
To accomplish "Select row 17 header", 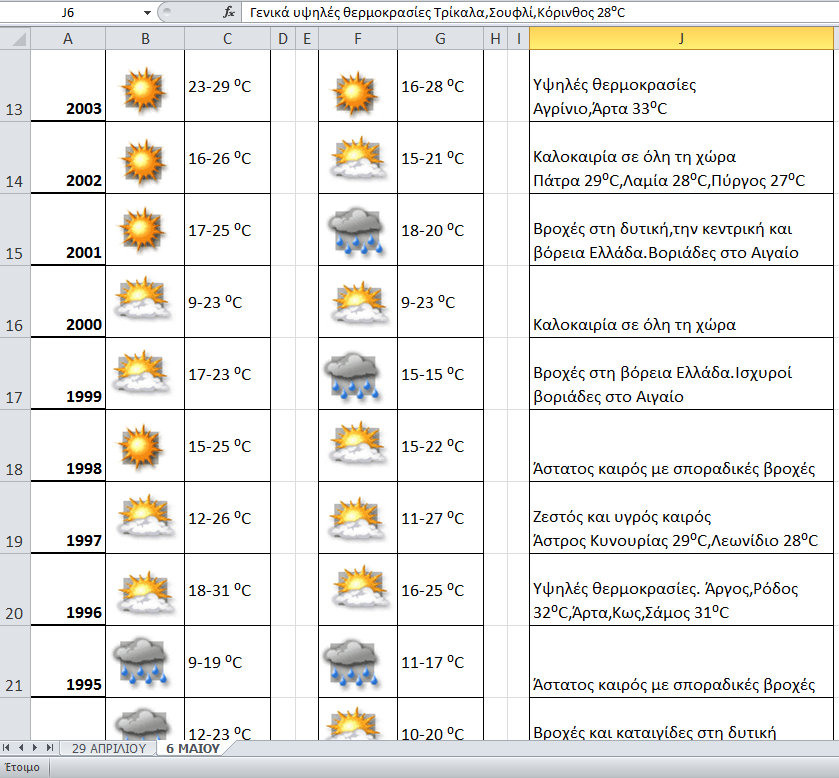I will tap(15, 374).
